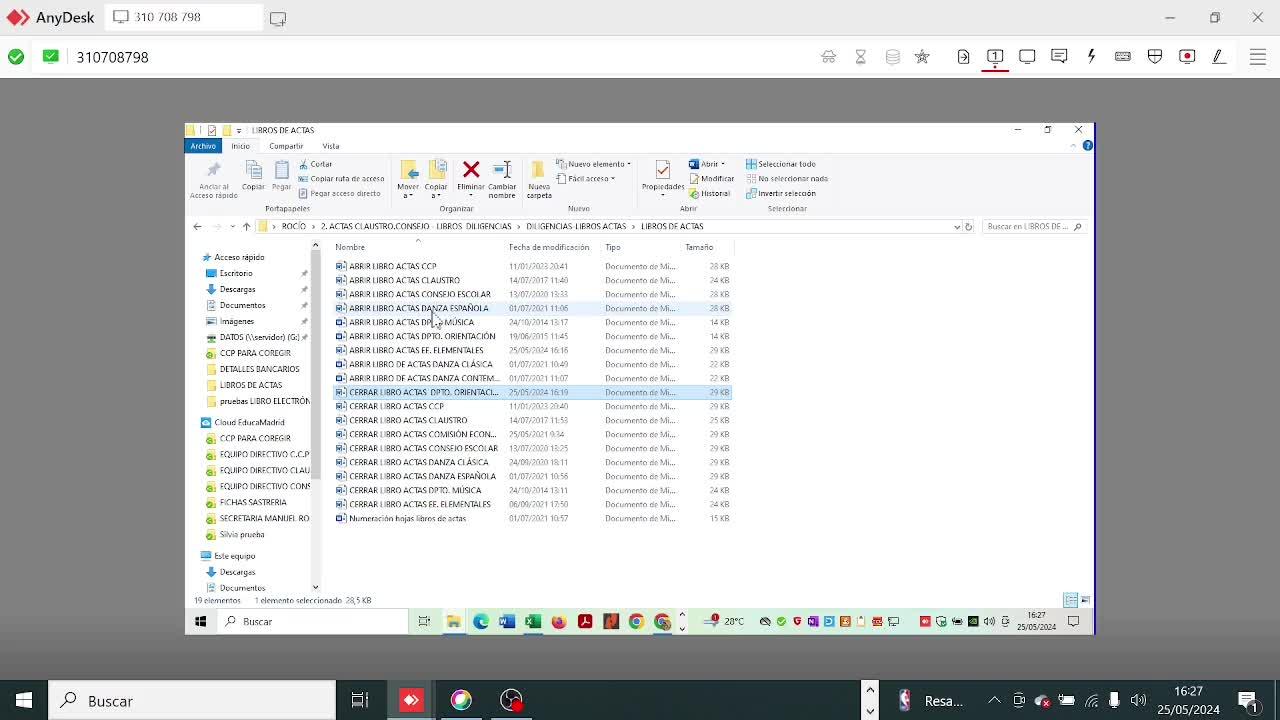This screenshot has height=720, width=1280.
Task: Toggle the title bar properties checkbox icon
Action: [212, 130]
